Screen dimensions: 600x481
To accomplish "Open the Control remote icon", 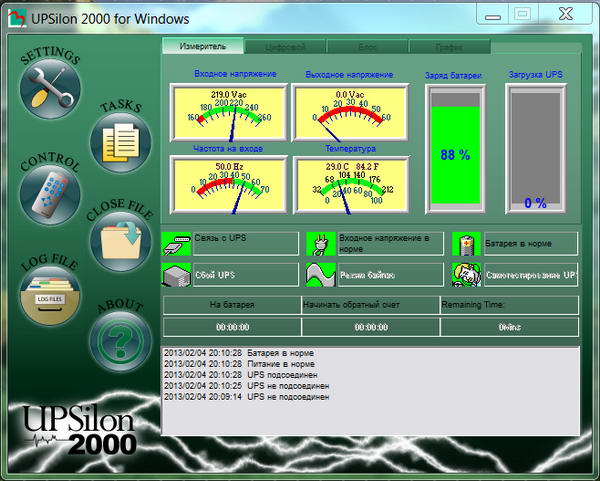I will pos(50,195).
